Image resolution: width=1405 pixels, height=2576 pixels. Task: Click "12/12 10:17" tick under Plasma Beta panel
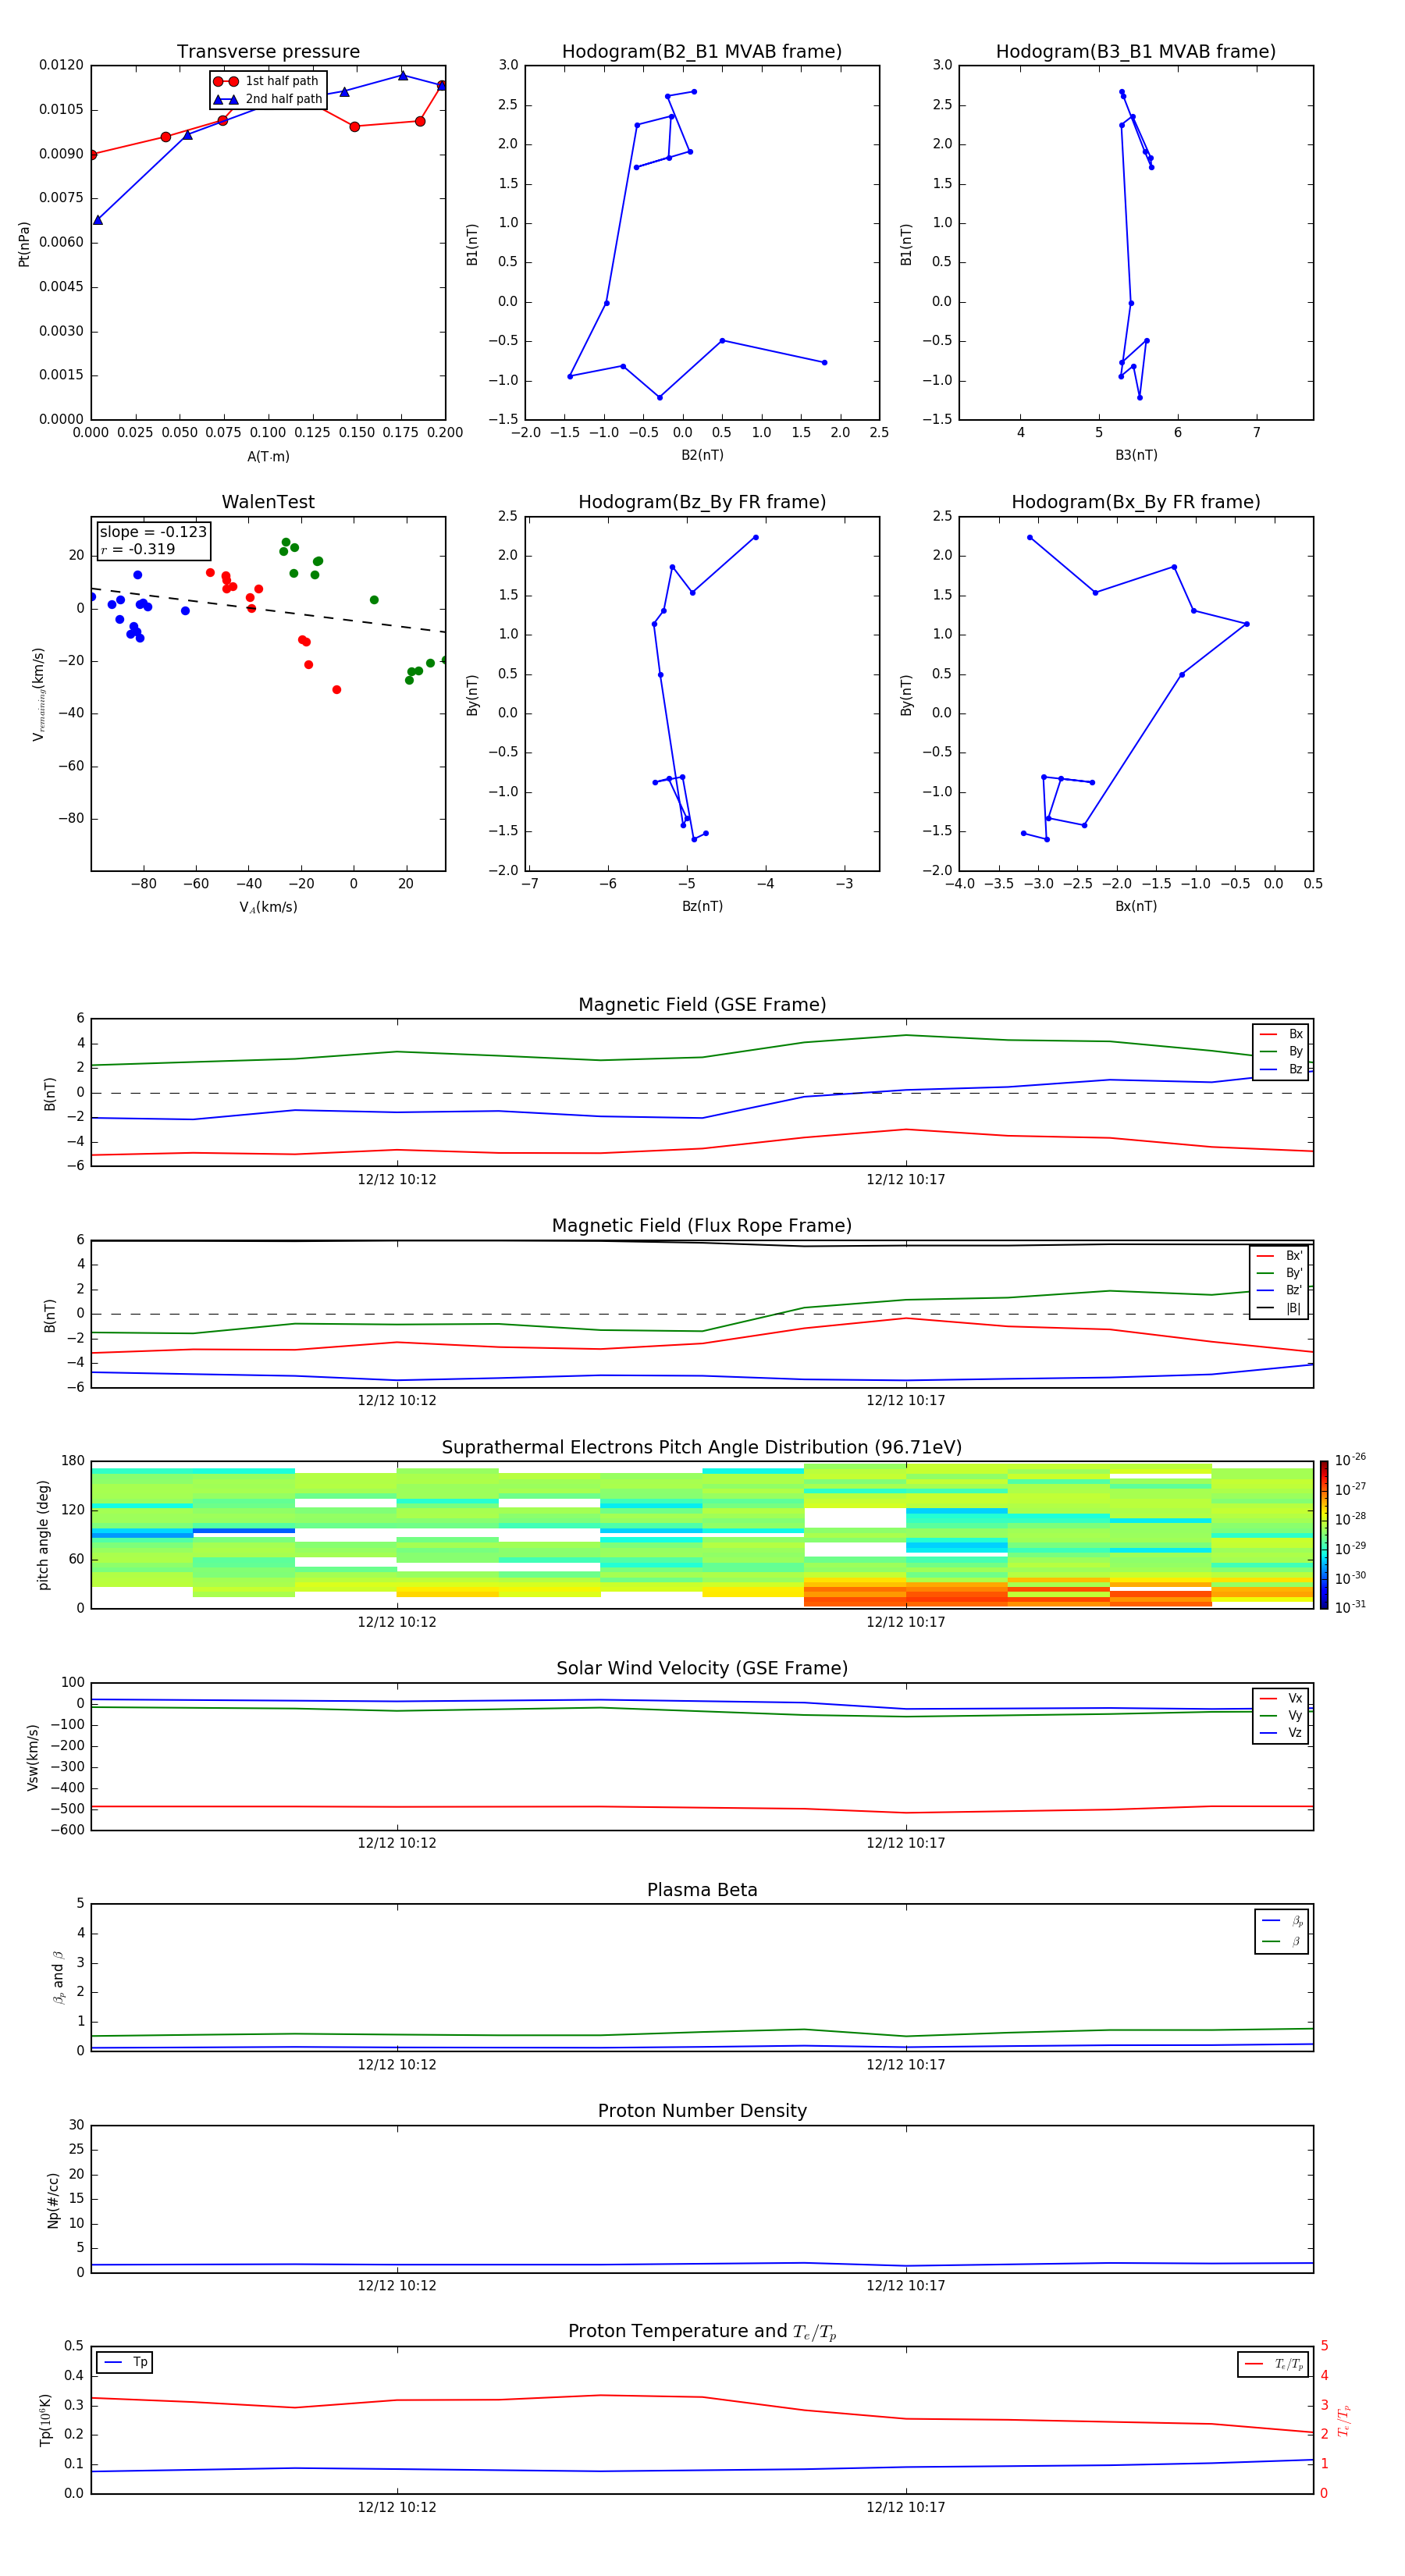coord(906,2065)
